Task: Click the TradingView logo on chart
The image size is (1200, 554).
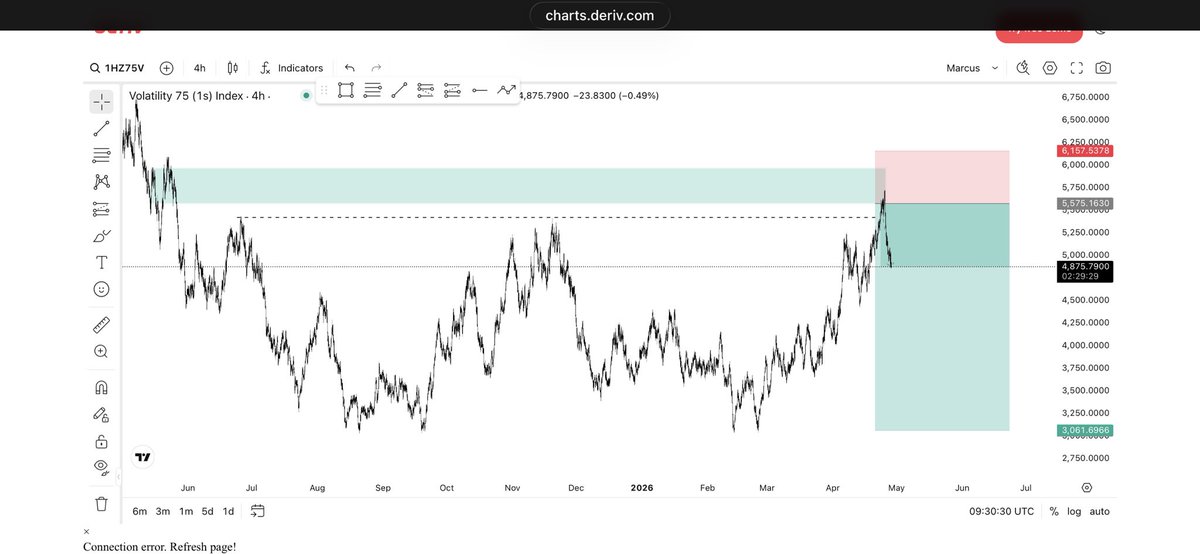Action: click(142, 457)
